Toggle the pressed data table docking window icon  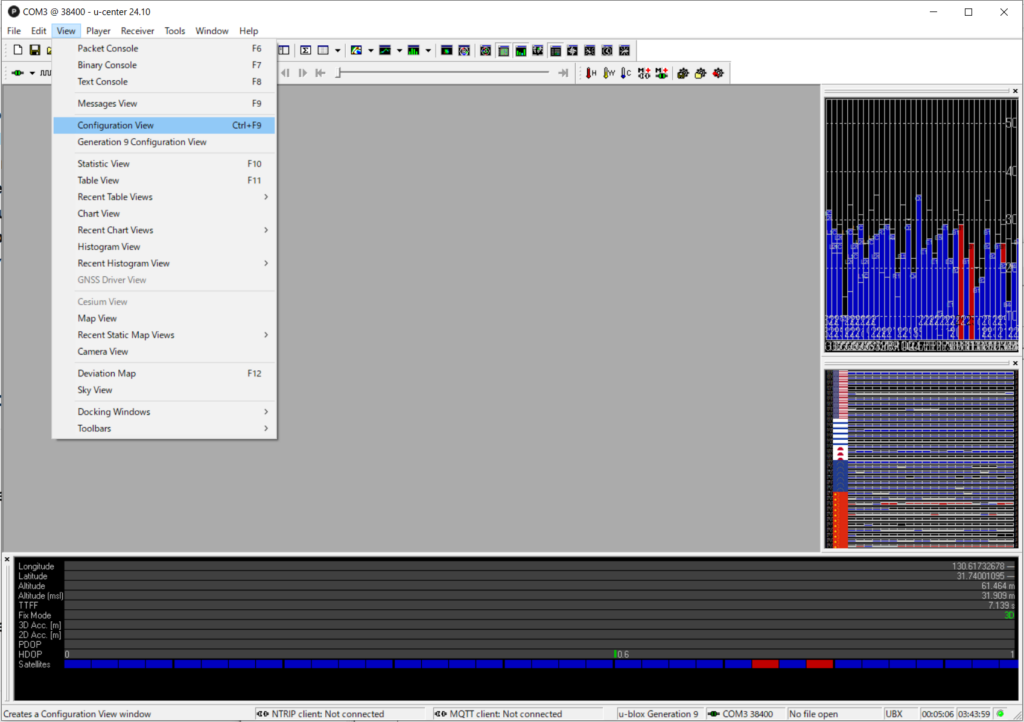coord(555,50)
